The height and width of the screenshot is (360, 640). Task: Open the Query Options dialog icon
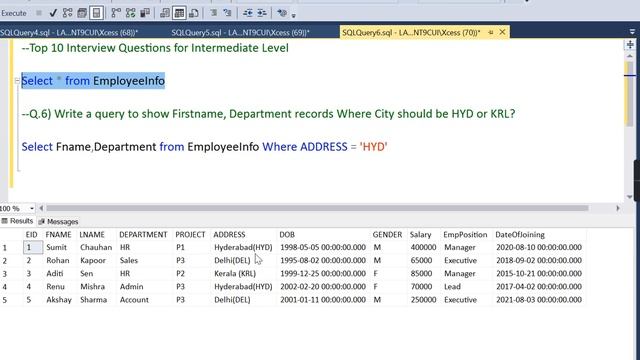pos(82,13)
